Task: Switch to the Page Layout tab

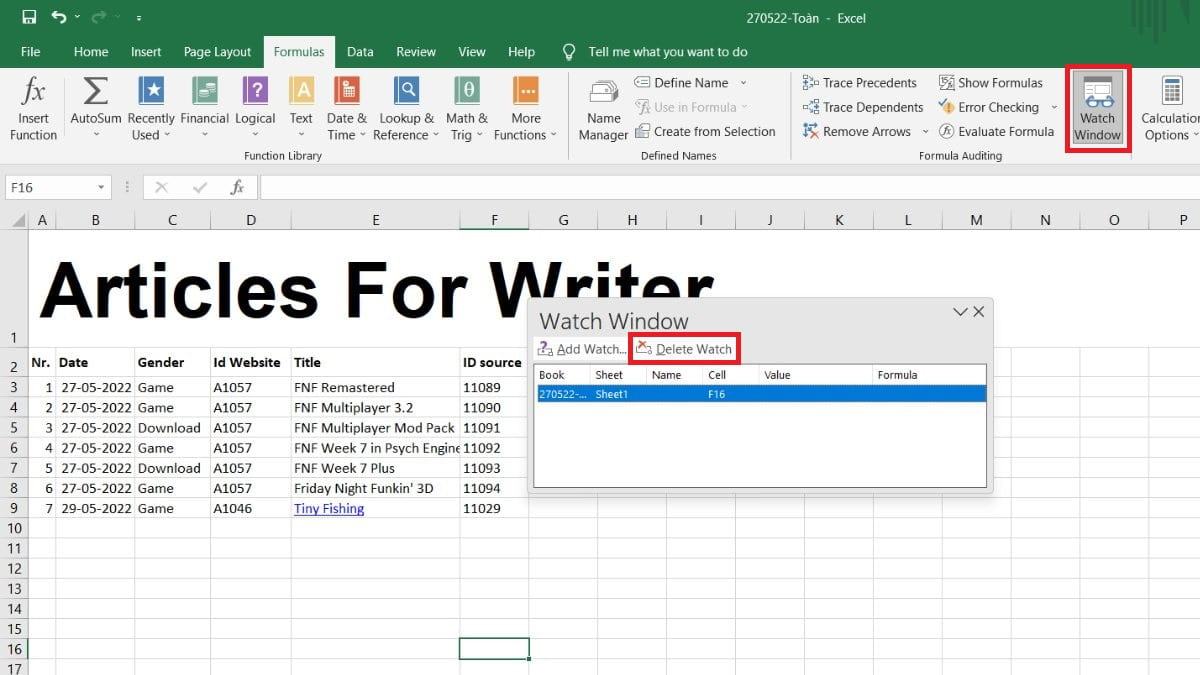Action: 217,52
